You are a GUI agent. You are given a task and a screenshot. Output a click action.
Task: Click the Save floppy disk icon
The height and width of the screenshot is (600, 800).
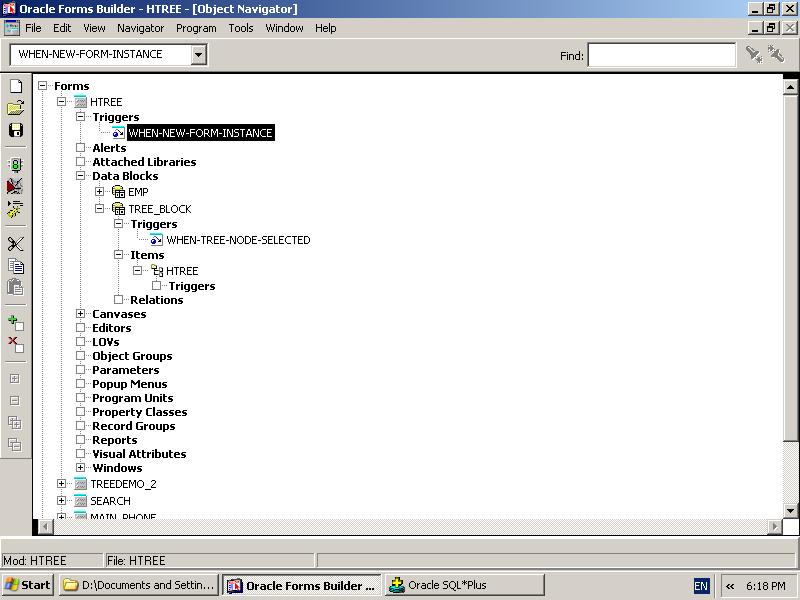(x=15, y=130)
